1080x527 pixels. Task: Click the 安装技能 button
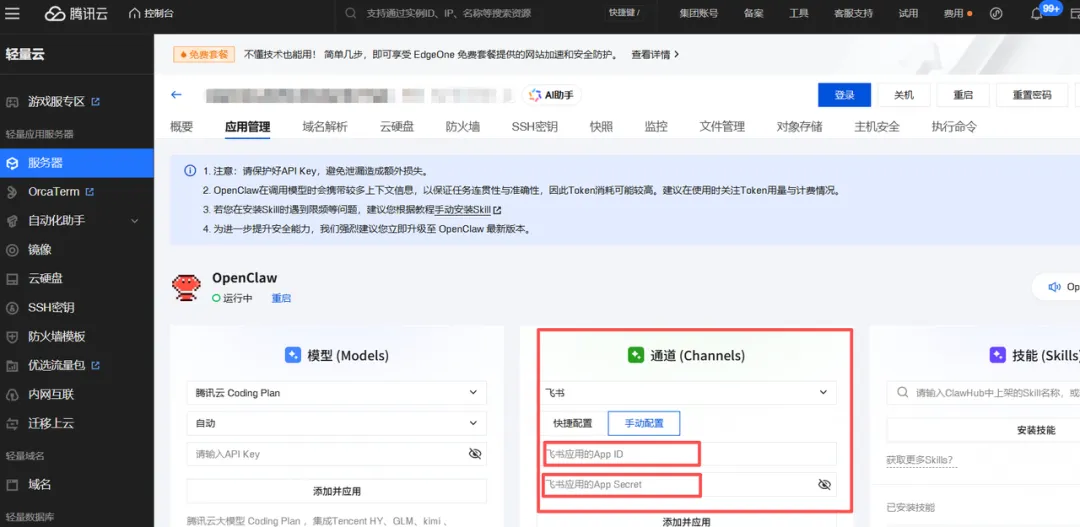983,430
